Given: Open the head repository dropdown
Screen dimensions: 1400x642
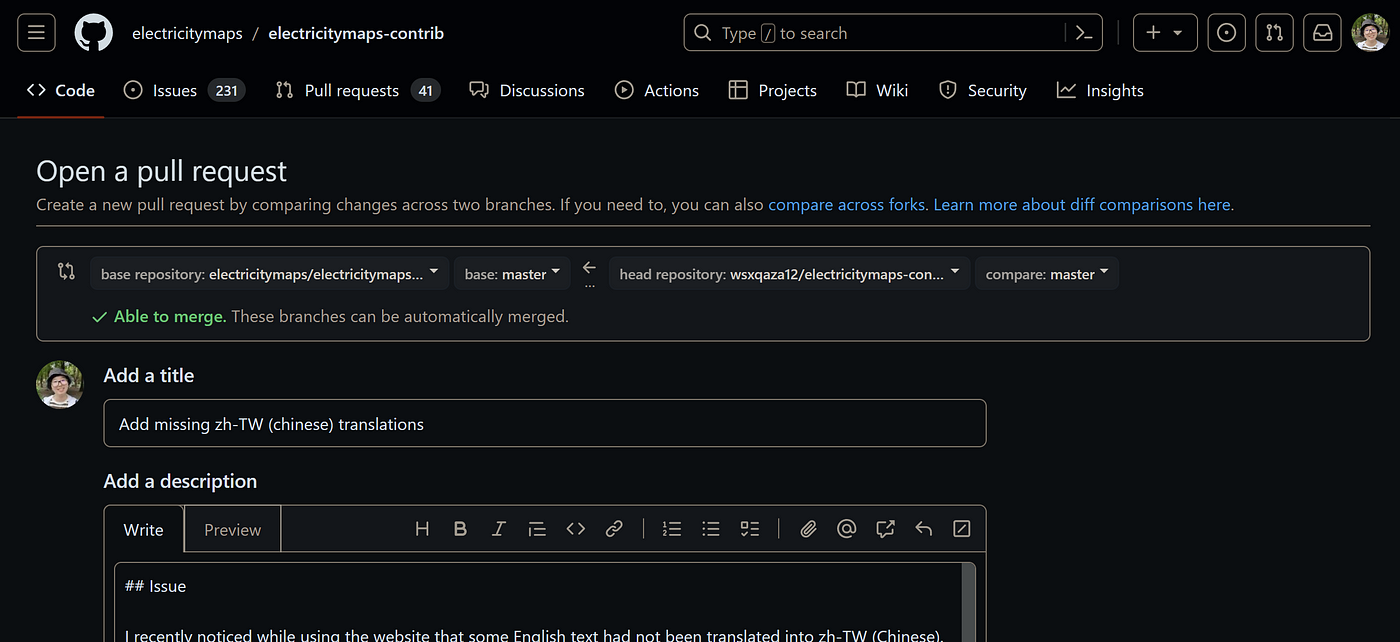Looking at the screenshot, I should click(x=789, y=274).
